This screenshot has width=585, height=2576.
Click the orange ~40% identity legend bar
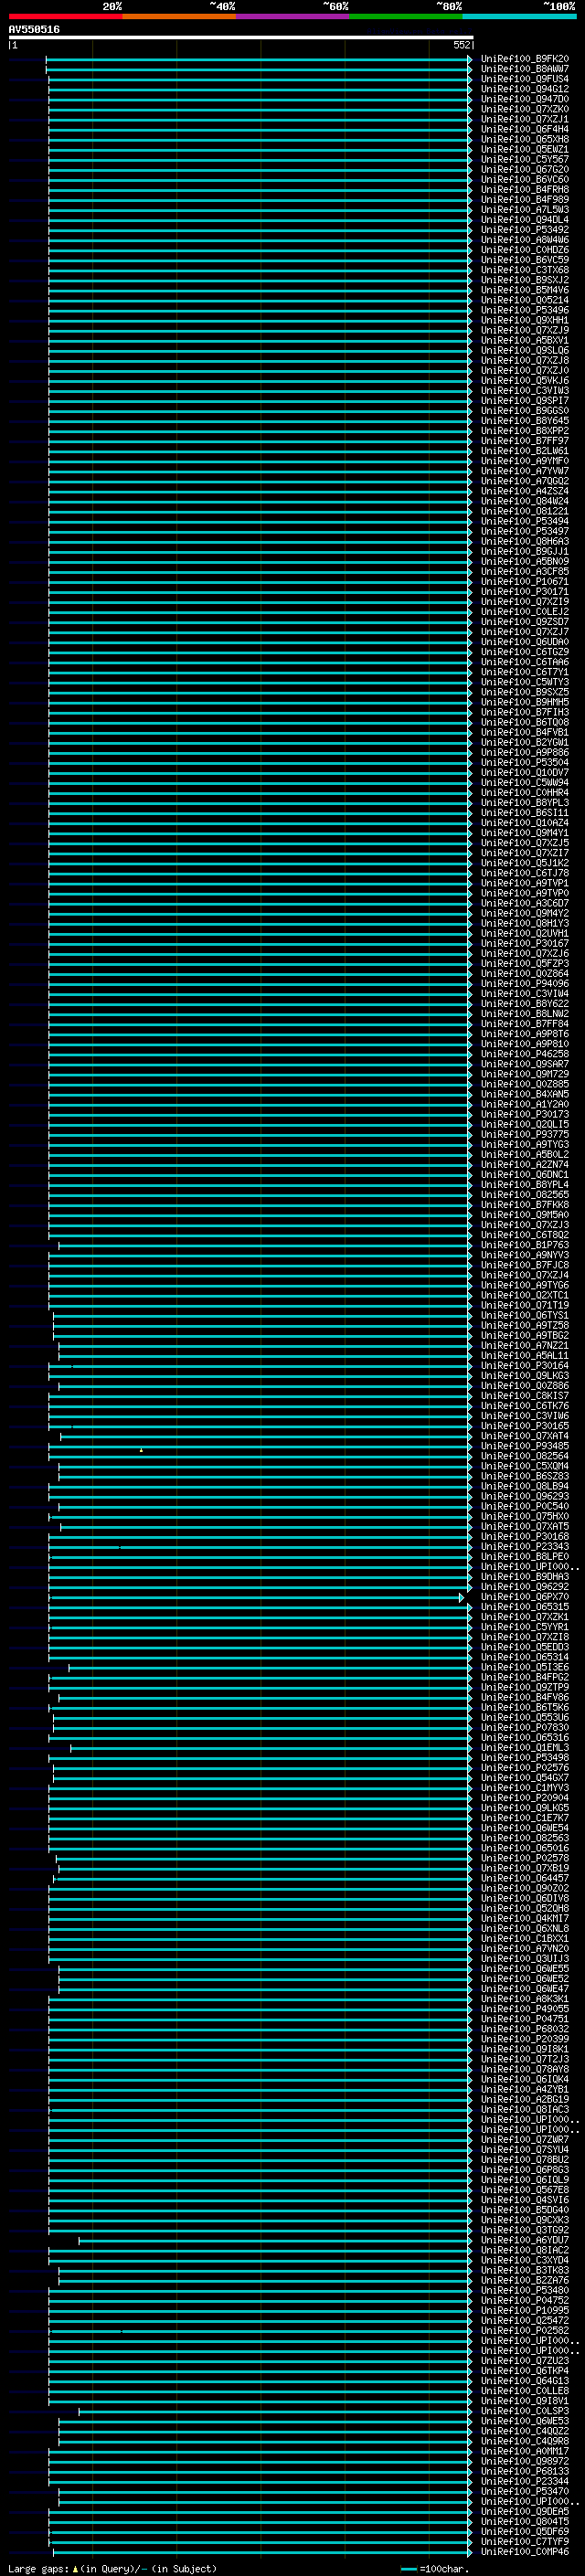(x=179, y=16)
